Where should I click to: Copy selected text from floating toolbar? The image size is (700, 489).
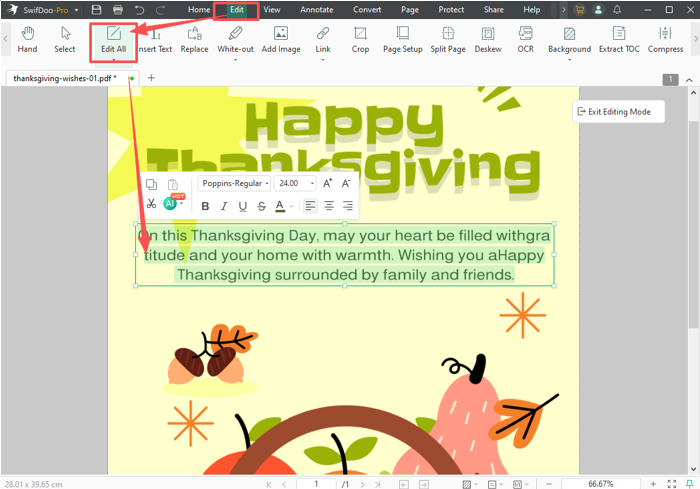click(151, 184)
